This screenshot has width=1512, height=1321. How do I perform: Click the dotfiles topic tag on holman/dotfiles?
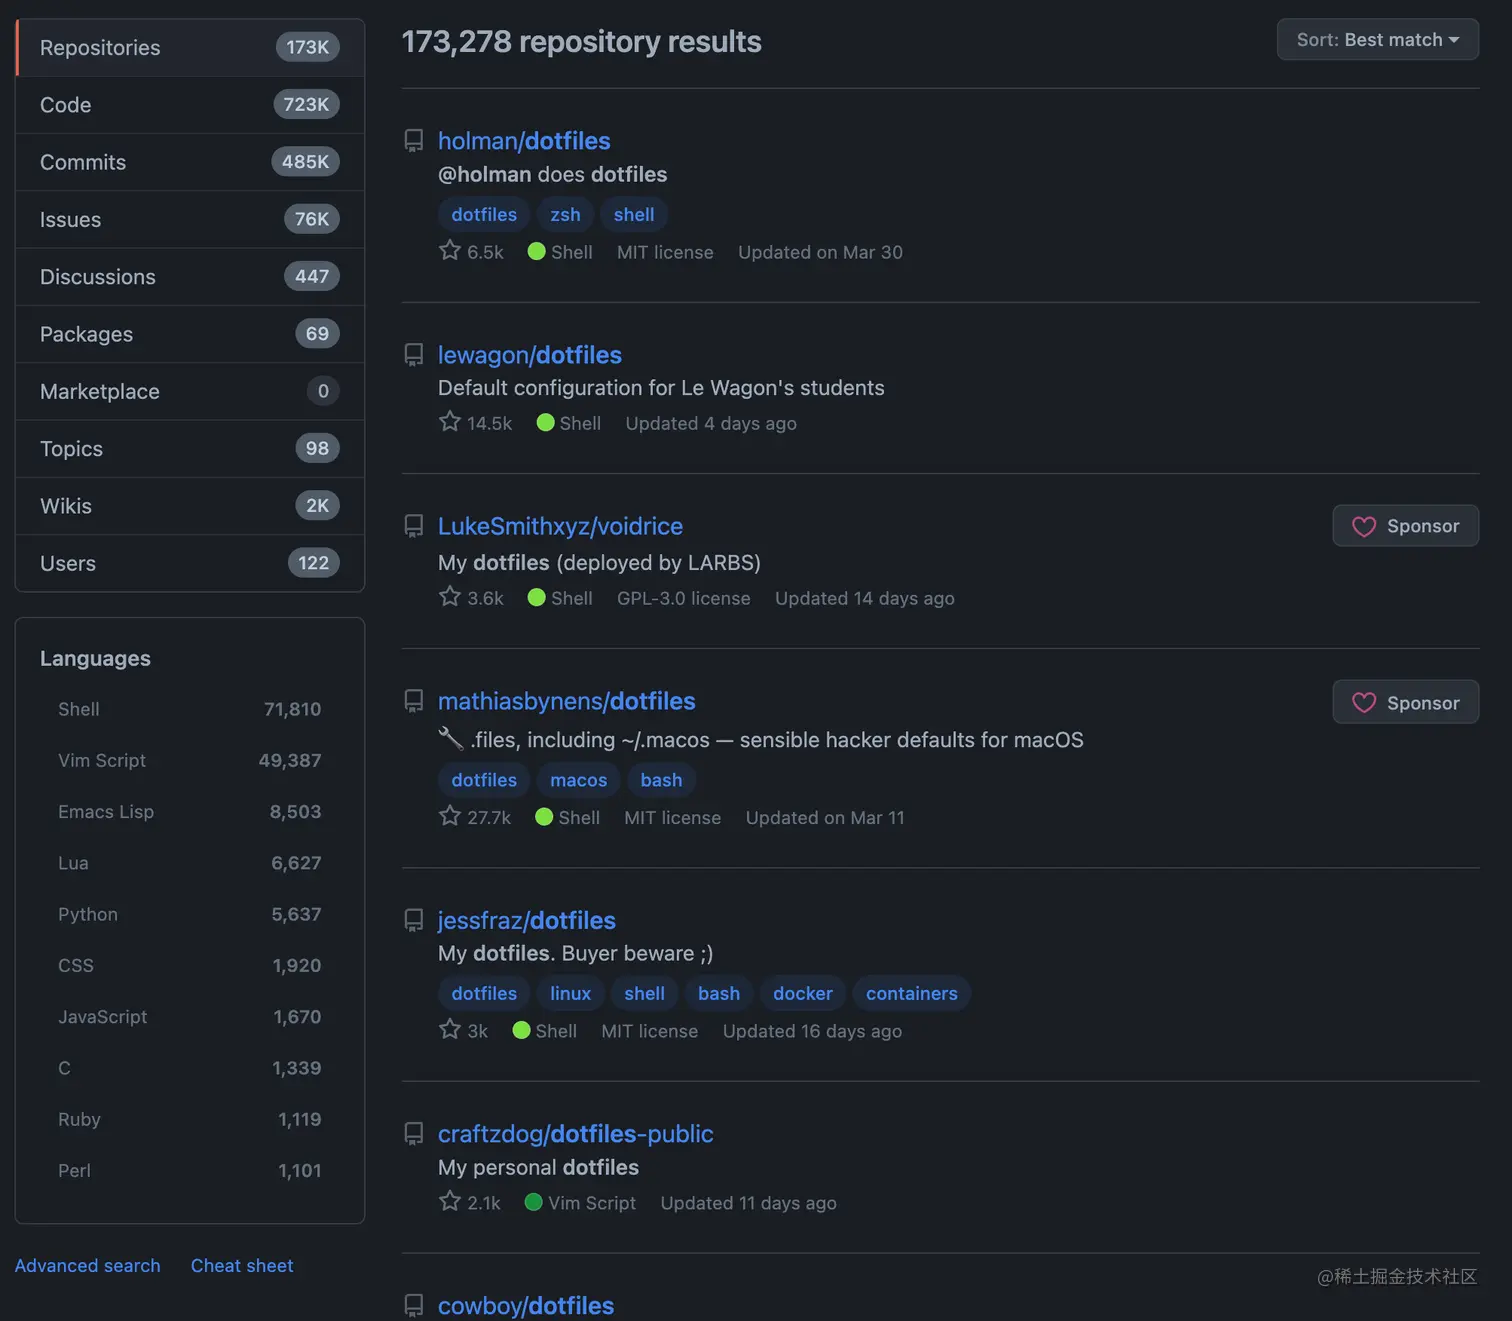click(484, 215)
